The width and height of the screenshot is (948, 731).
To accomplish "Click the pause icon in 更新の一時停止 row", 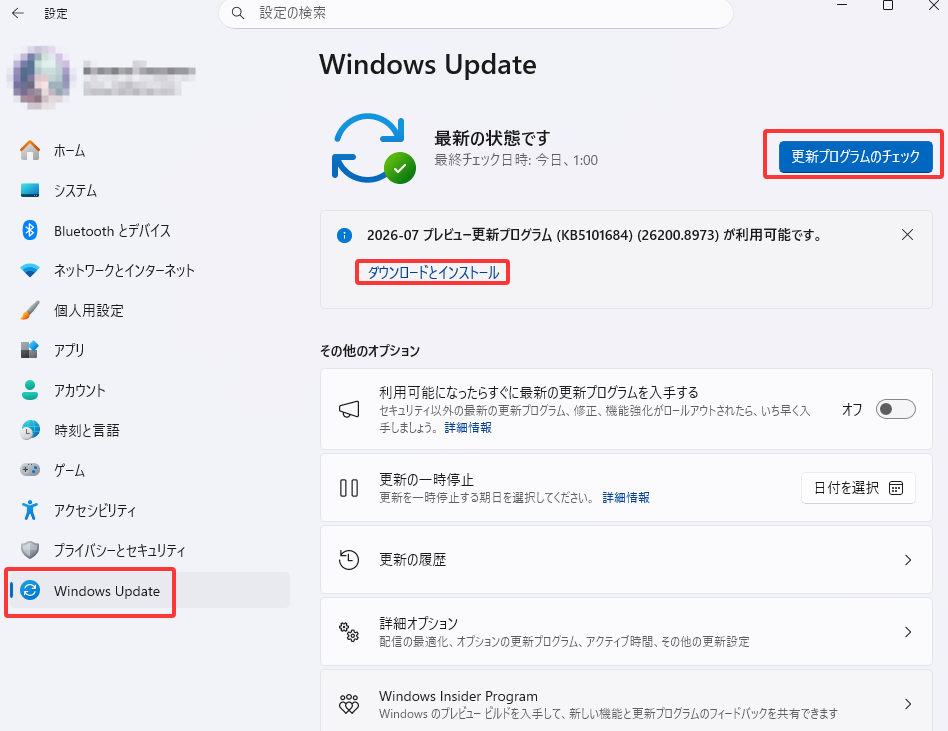I will [349, 488].
